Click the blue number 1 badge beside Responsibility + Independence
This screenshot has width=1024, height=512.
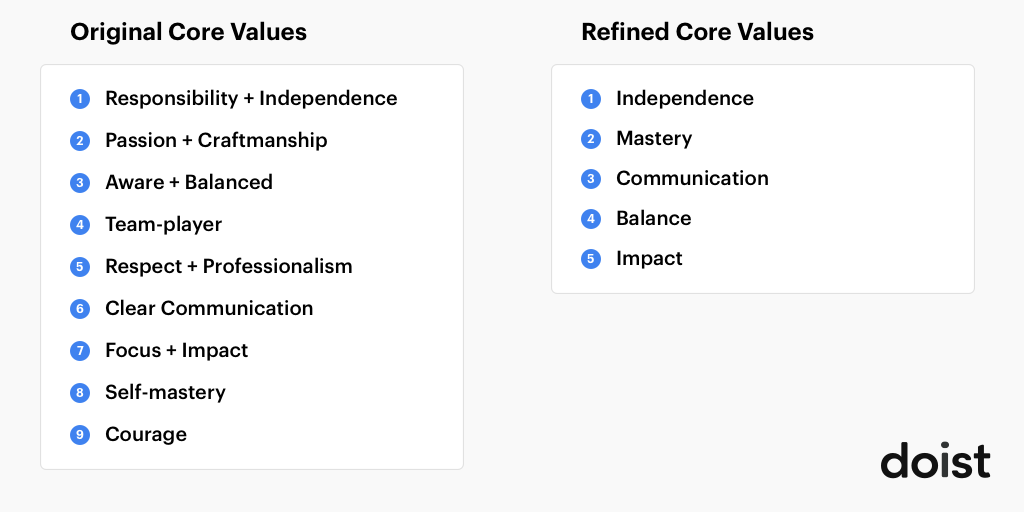(x=80, y=99)
